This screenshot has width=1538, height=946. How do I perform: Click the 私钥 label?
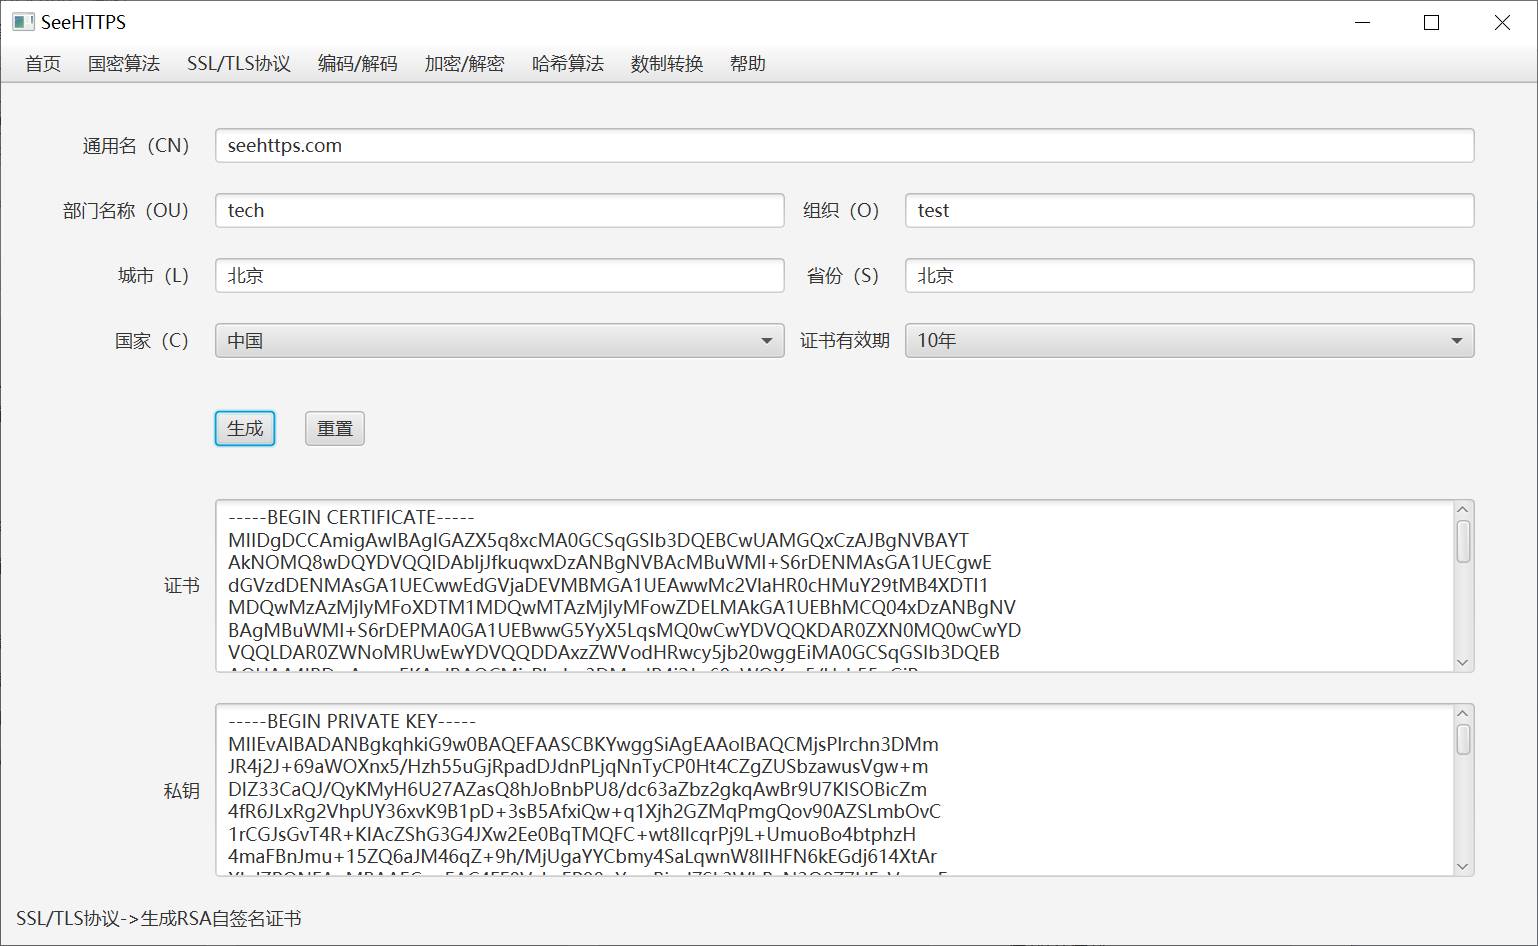tap(182, 790)
